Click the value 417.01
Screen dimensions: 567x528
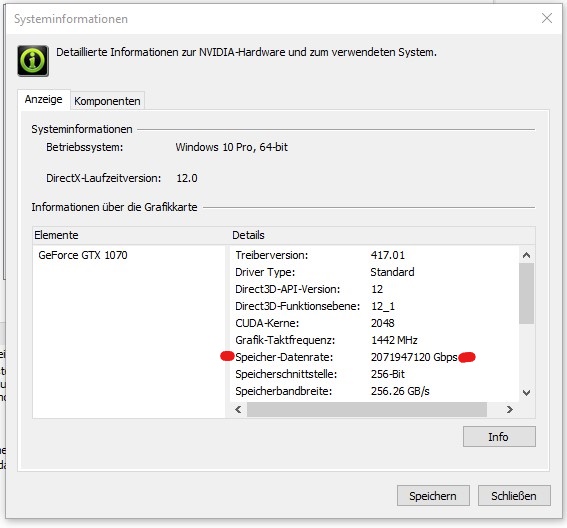[x=388, y=255]
